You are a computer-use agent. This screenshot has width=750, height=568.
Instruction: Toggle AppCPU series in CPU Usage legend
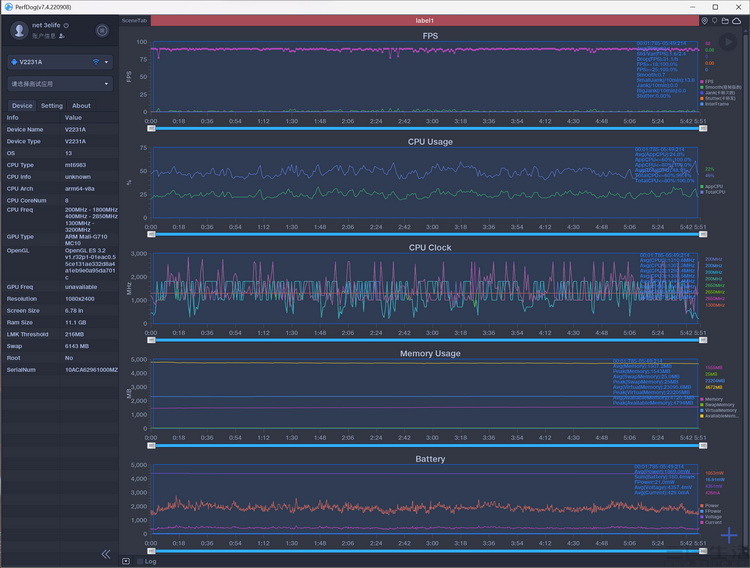(x=712, y=187)
